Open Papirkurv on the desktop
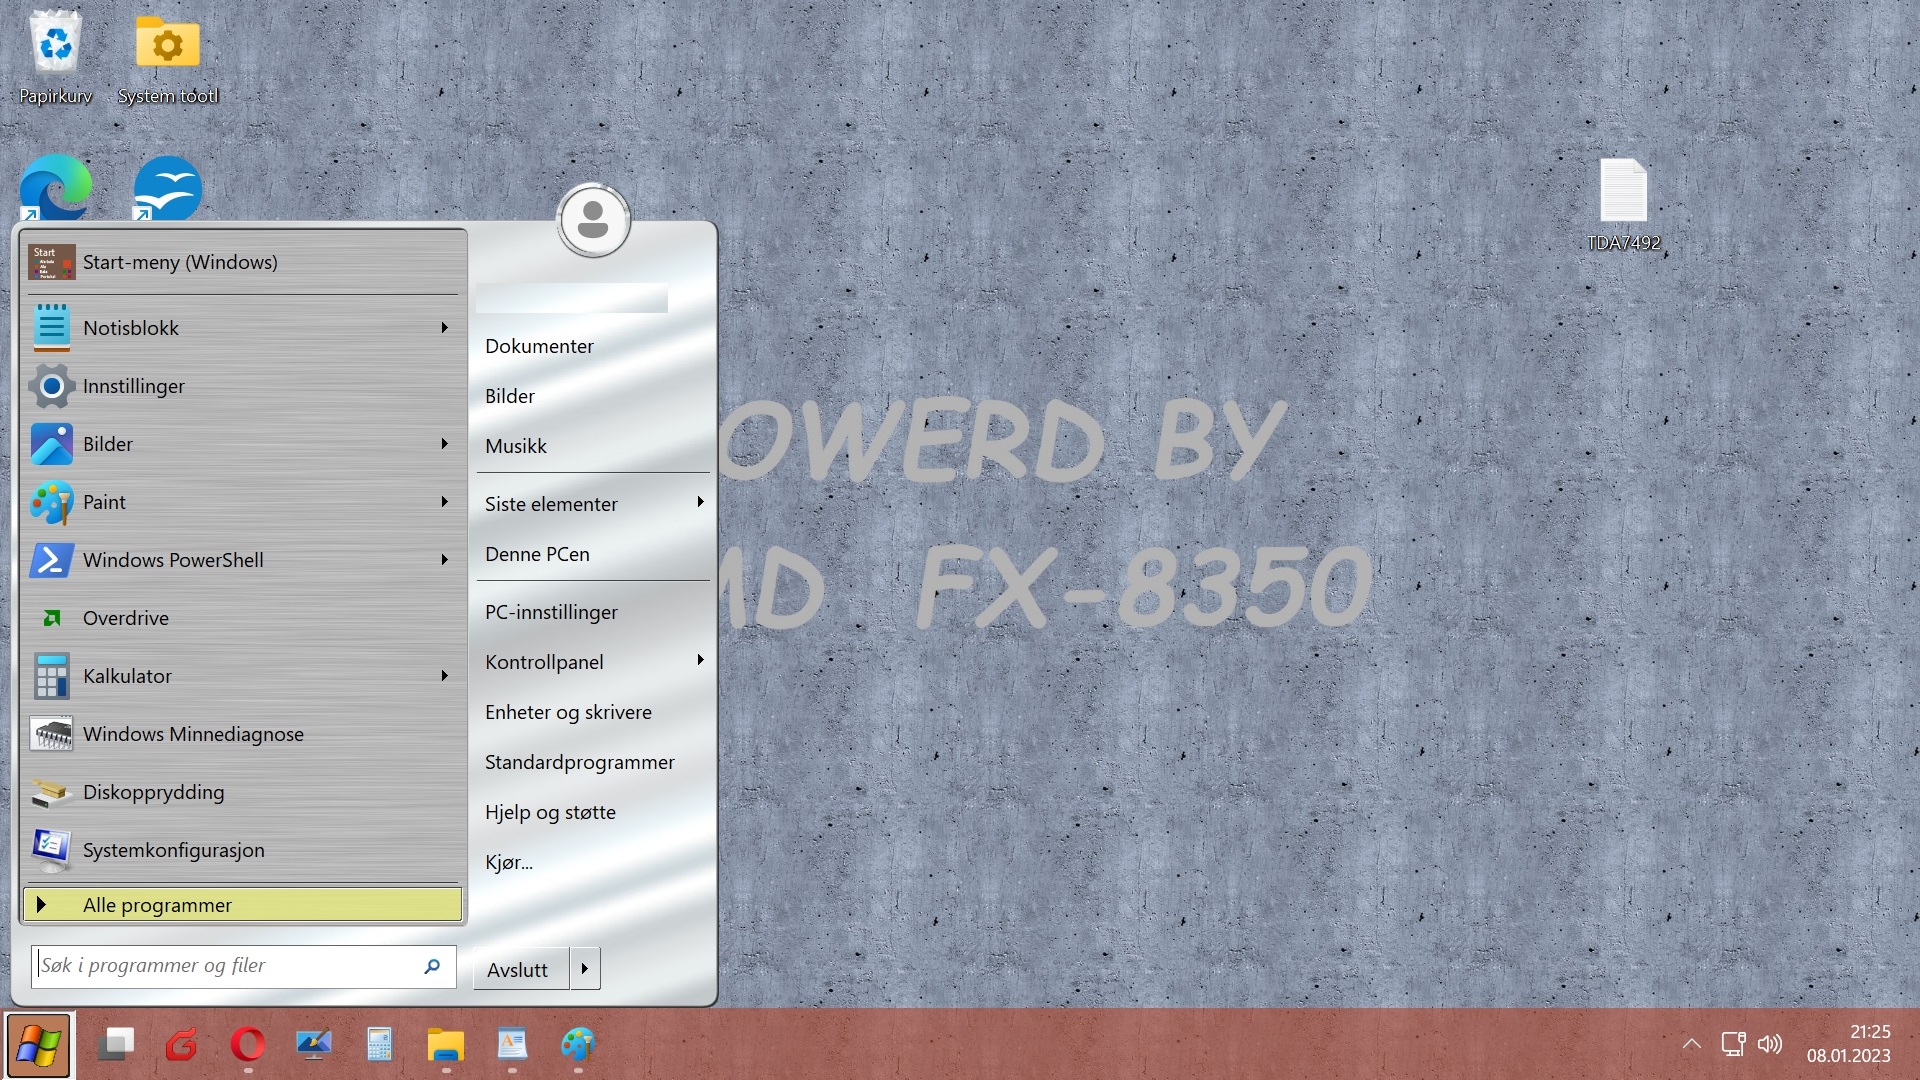Viewport: 1920px width, 1080px height. pyautogui.click(x=56, y=45)
